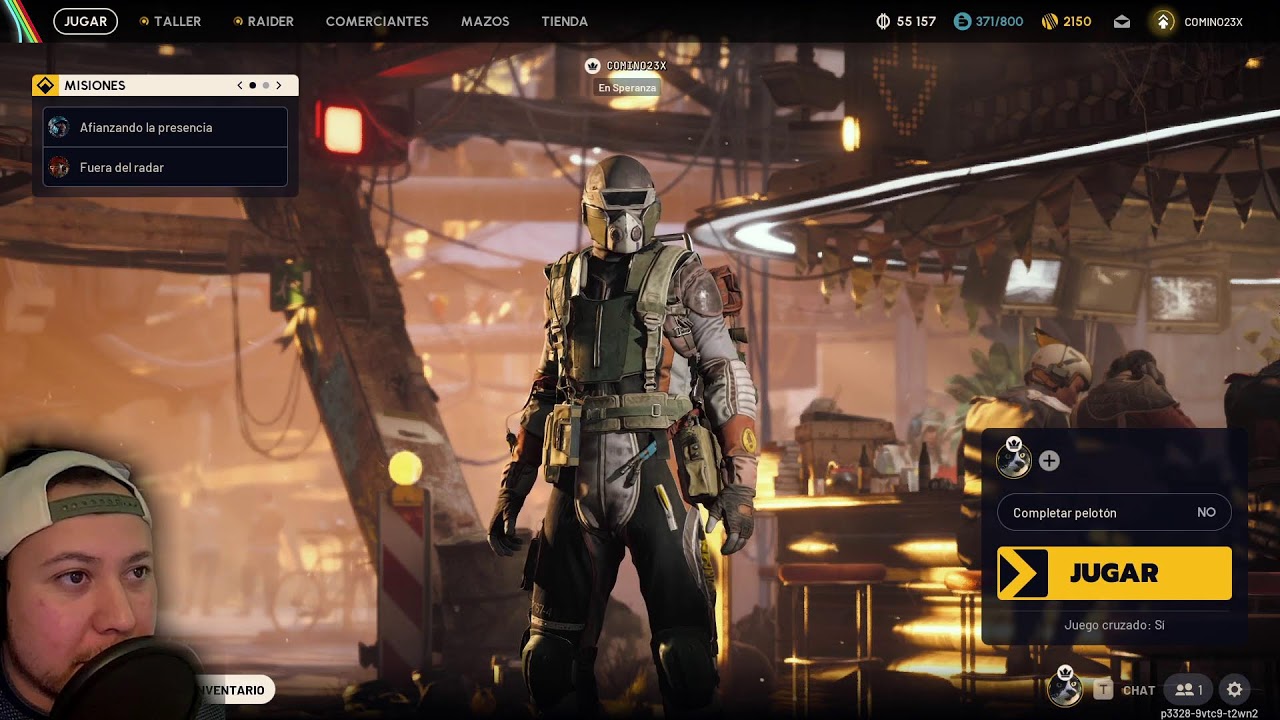Open settings with the gear icon

[x=1235, y=690]
